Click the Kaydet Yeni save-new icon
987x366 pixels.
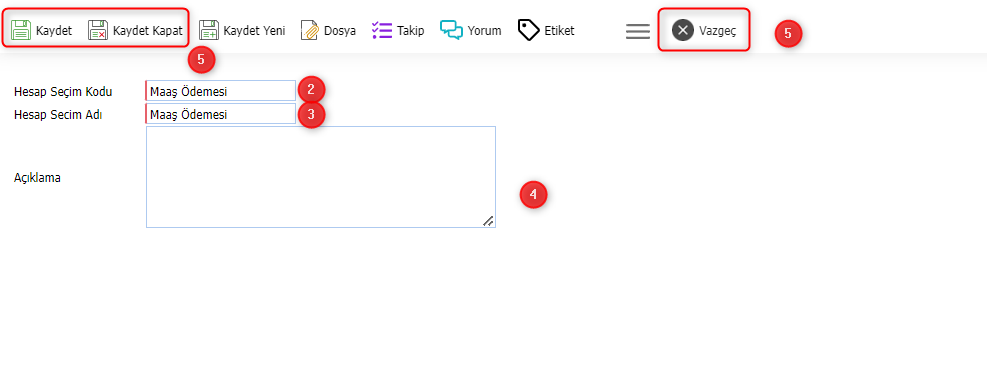click(209, 30)
